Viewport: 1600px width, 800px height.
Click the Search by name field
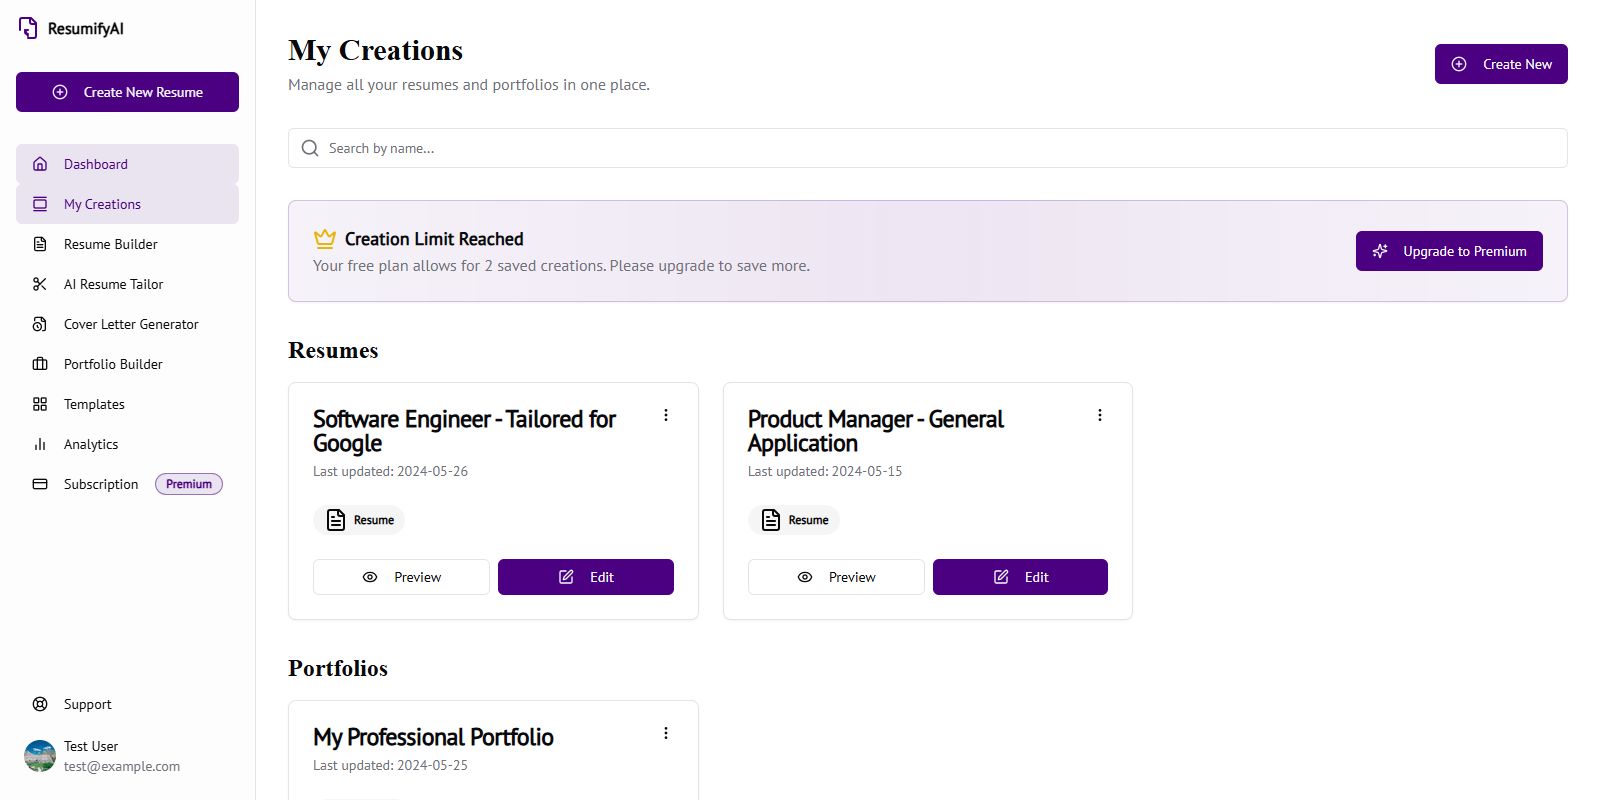pos(927,148)
